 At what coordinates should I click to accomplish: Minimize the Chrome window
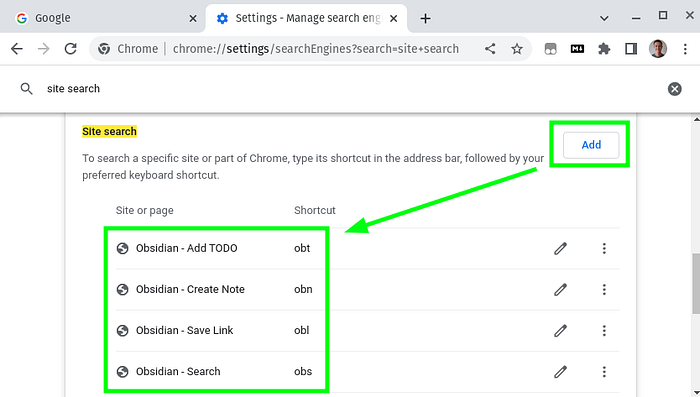pos(636,18)
